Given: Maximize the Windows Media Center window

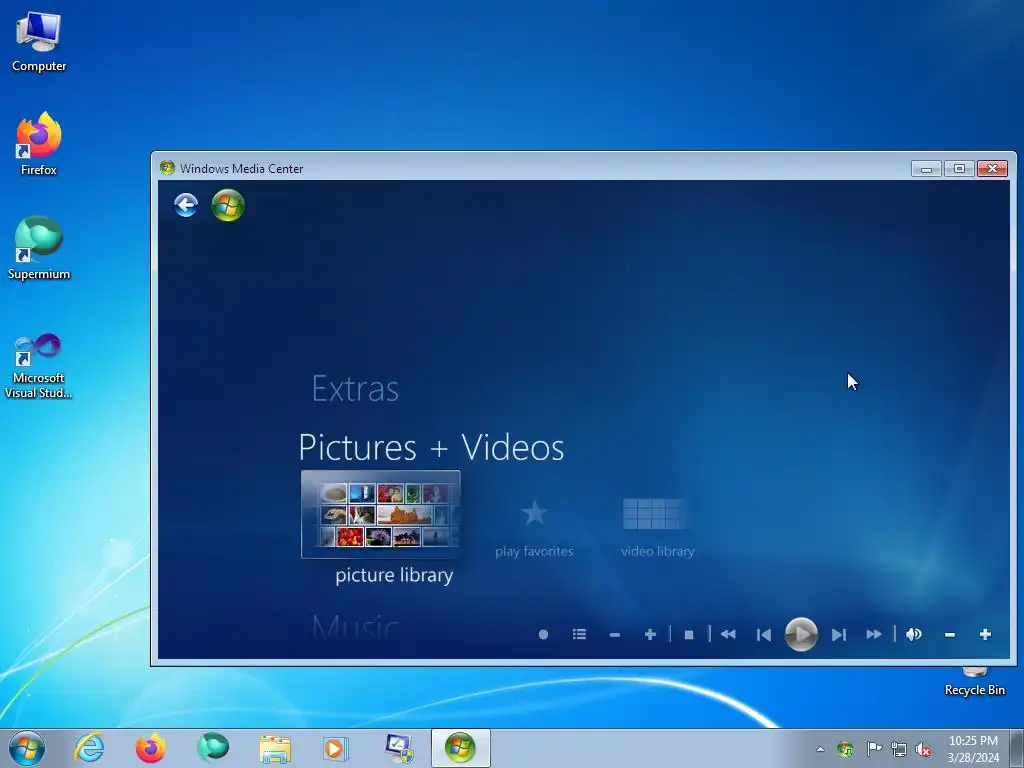Looking at the screenshot, I should click(959, 168).
